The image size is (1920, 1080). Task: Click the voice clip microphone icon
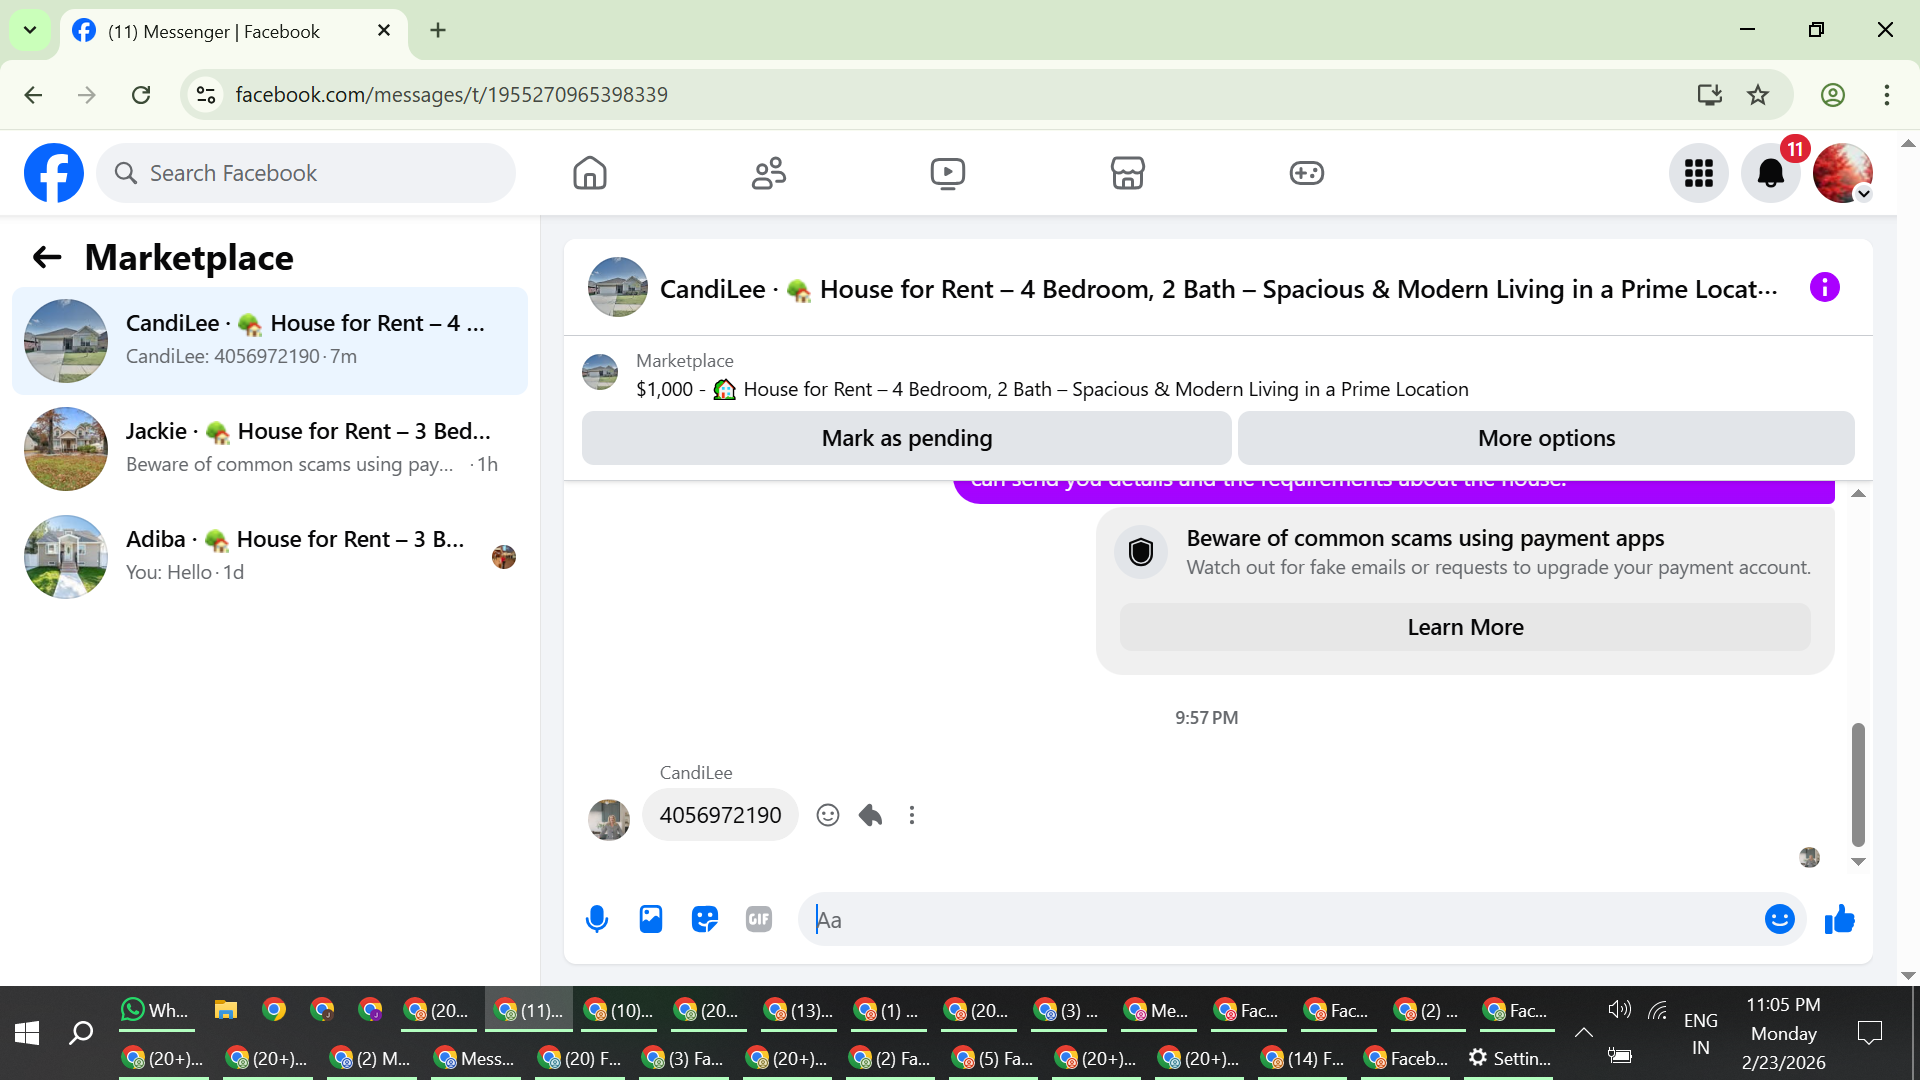597,919
